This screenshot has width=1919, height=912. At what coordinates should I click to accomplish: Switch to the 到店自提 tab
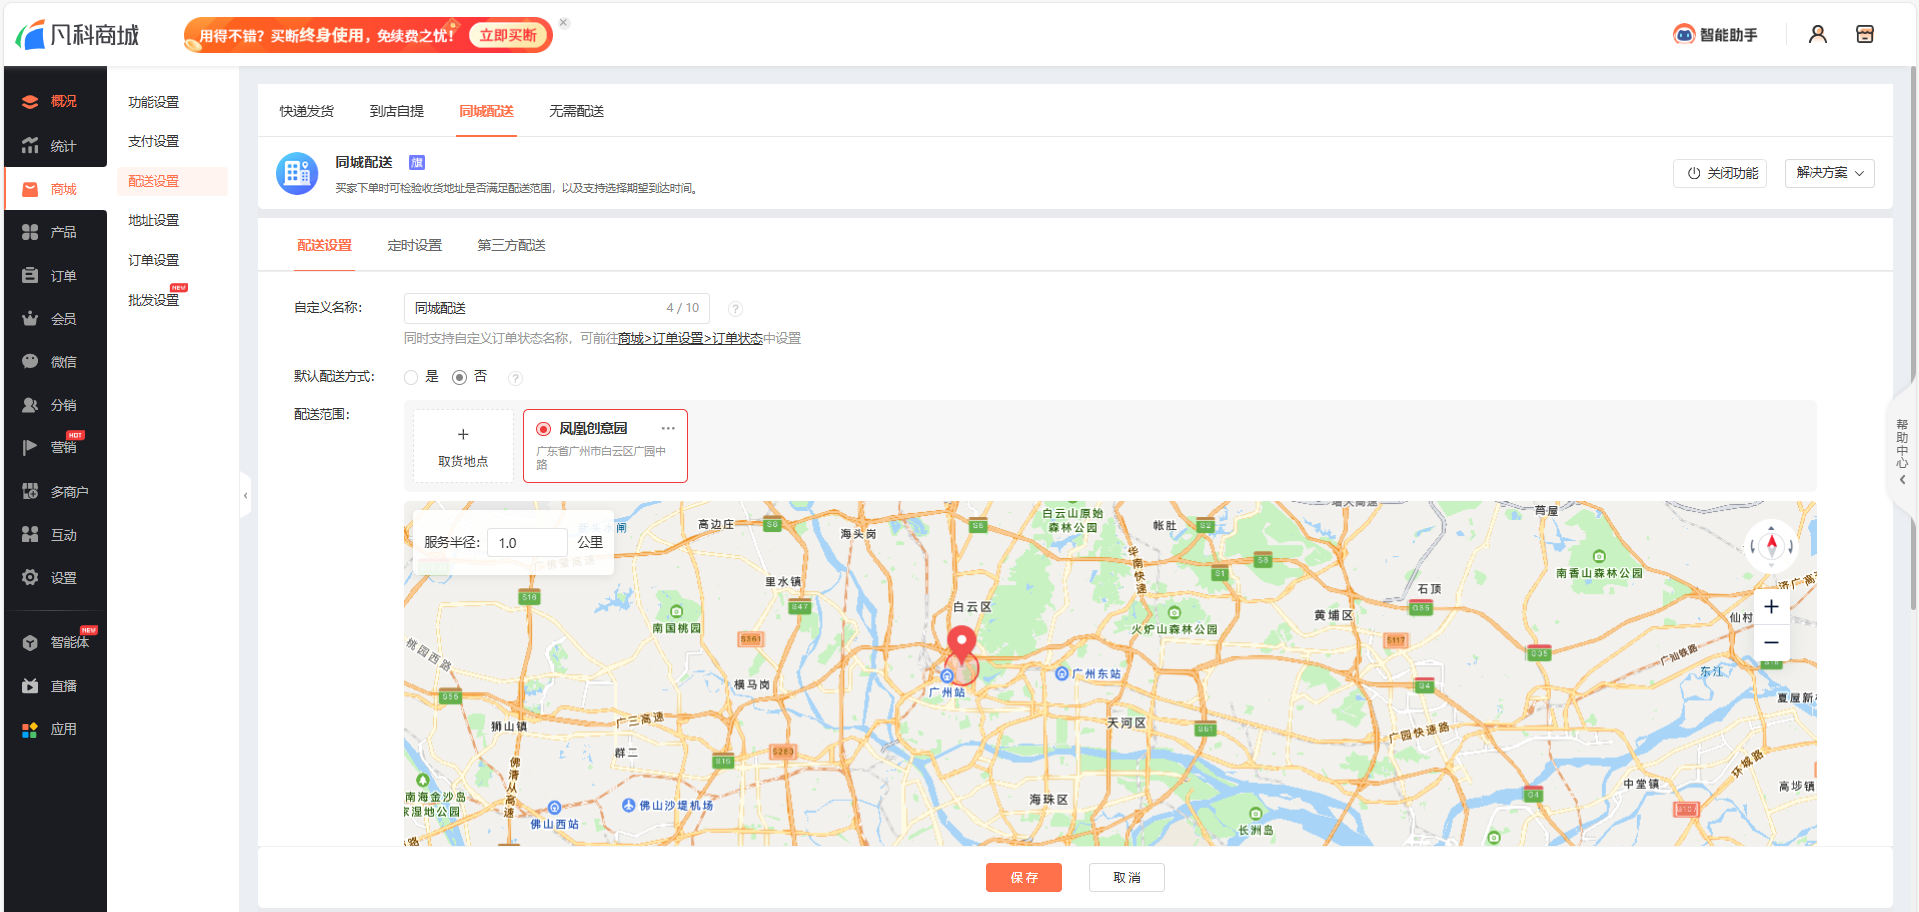pyautogui.click(x=397, y=111)
